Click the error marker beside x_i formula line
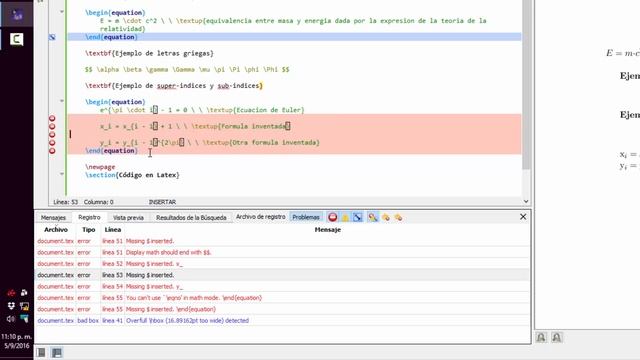The width and height of the screenshot is (640, 360). coord(52,127)
